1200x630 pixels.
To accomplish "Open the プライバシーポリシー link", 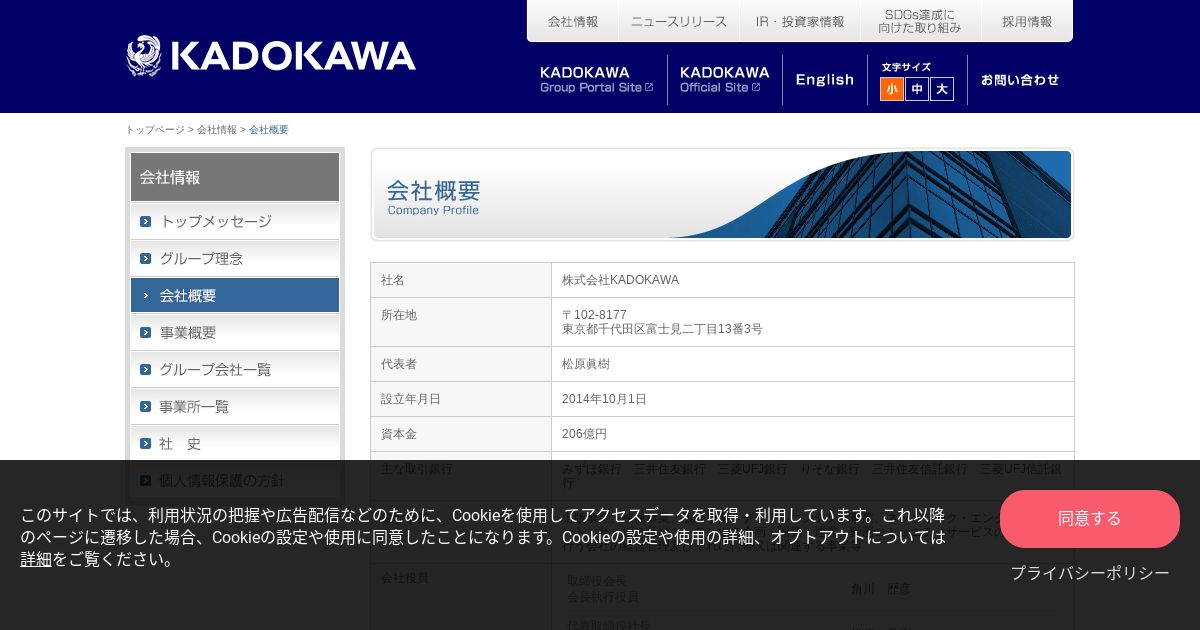I will 1090,573.
